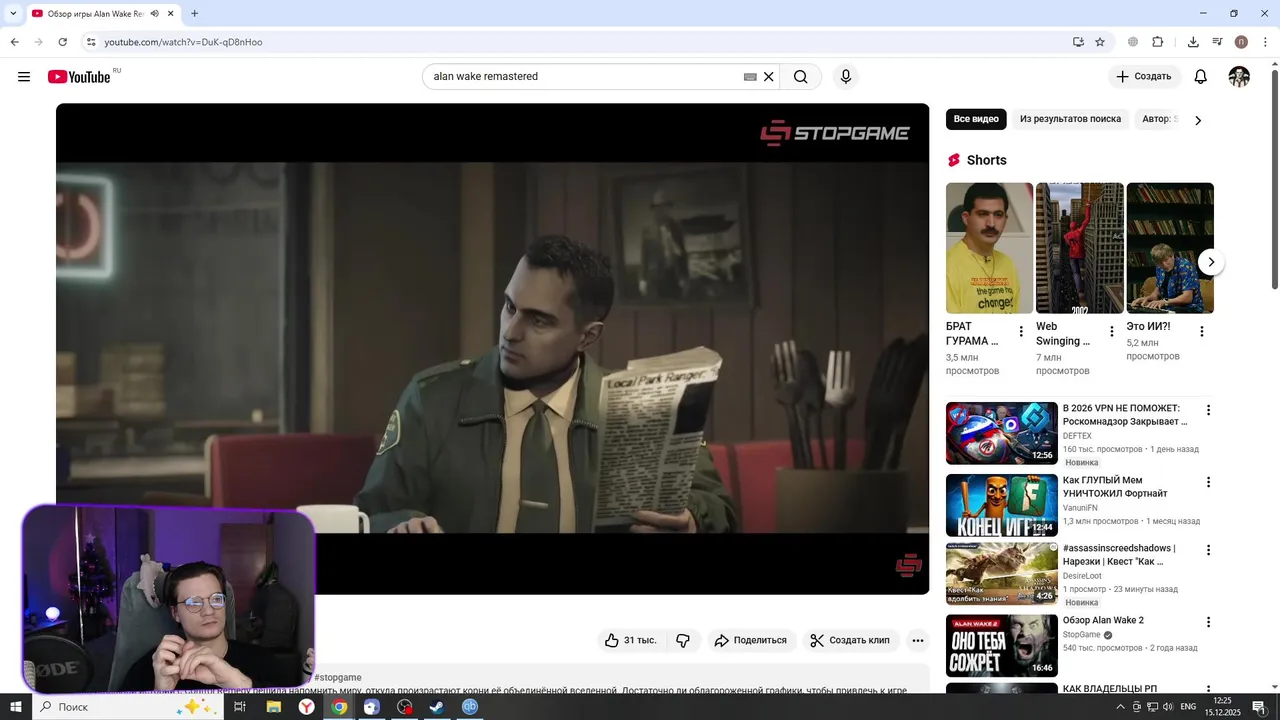The height and width of the screenshot is (720, 1280).
Task: Click the Windows taskbar search box
Action: tap(128, 707)
